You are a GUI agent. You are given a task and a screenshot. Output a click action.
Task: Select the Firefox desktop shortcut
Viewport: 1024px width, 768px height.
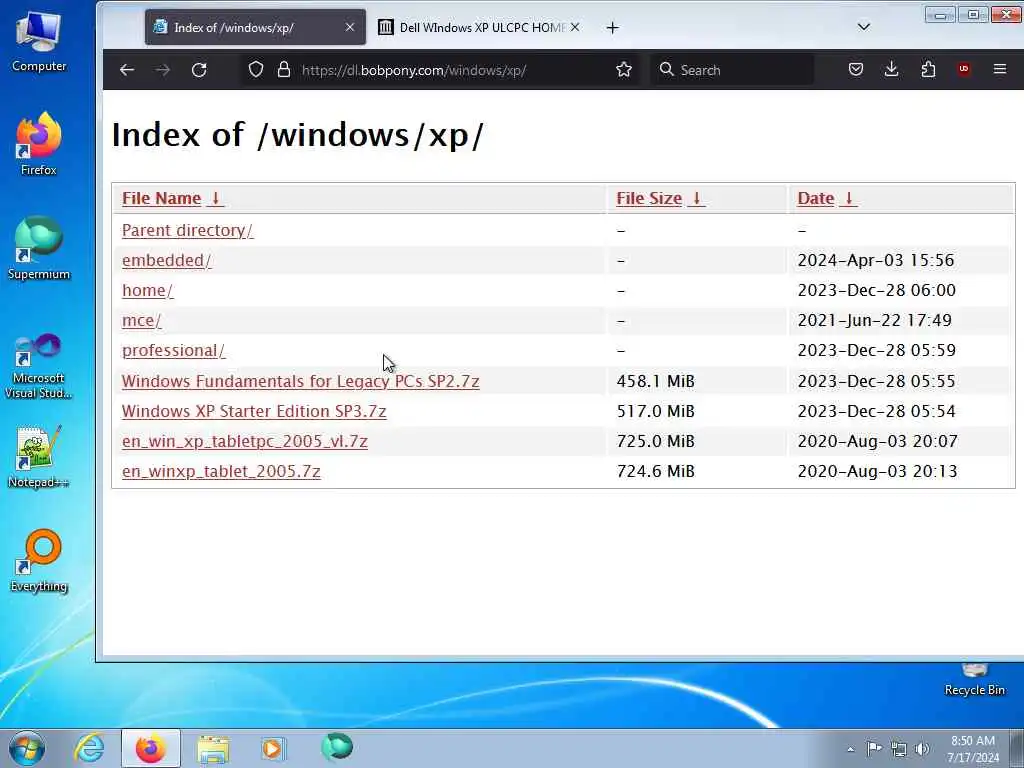coord(39,144)
